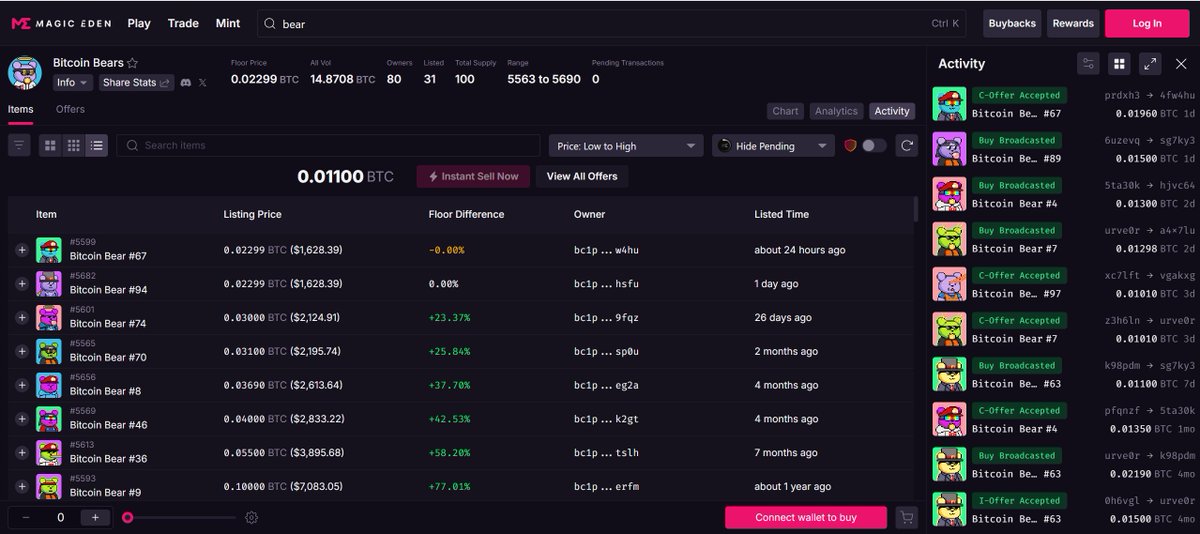Favorite Bitcoin Bears with the star icon
Image resolution: width=1200 pixels, height=534 pixels.
coord(133,63)
